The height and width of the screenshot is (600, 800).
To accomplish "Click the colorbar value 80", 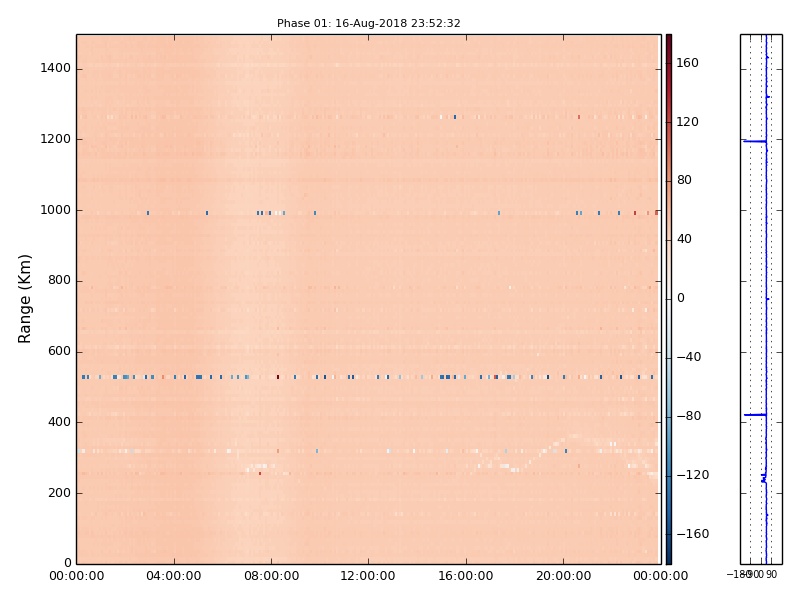I will (x=684, y=180).
